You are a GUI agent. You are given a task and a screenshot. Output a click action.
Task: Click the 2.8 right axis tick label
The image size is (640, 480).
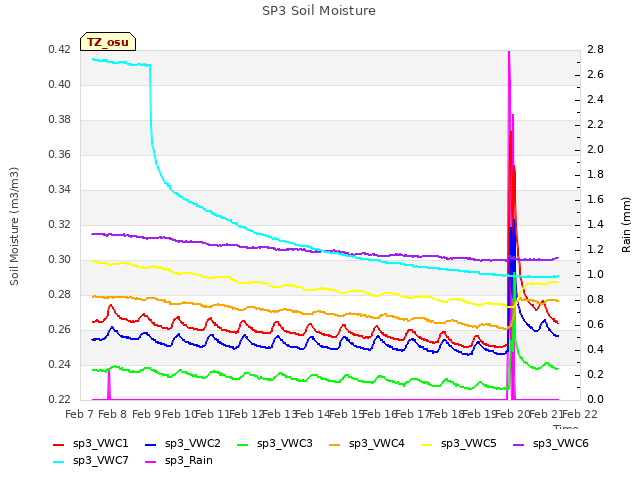point(596,50)
